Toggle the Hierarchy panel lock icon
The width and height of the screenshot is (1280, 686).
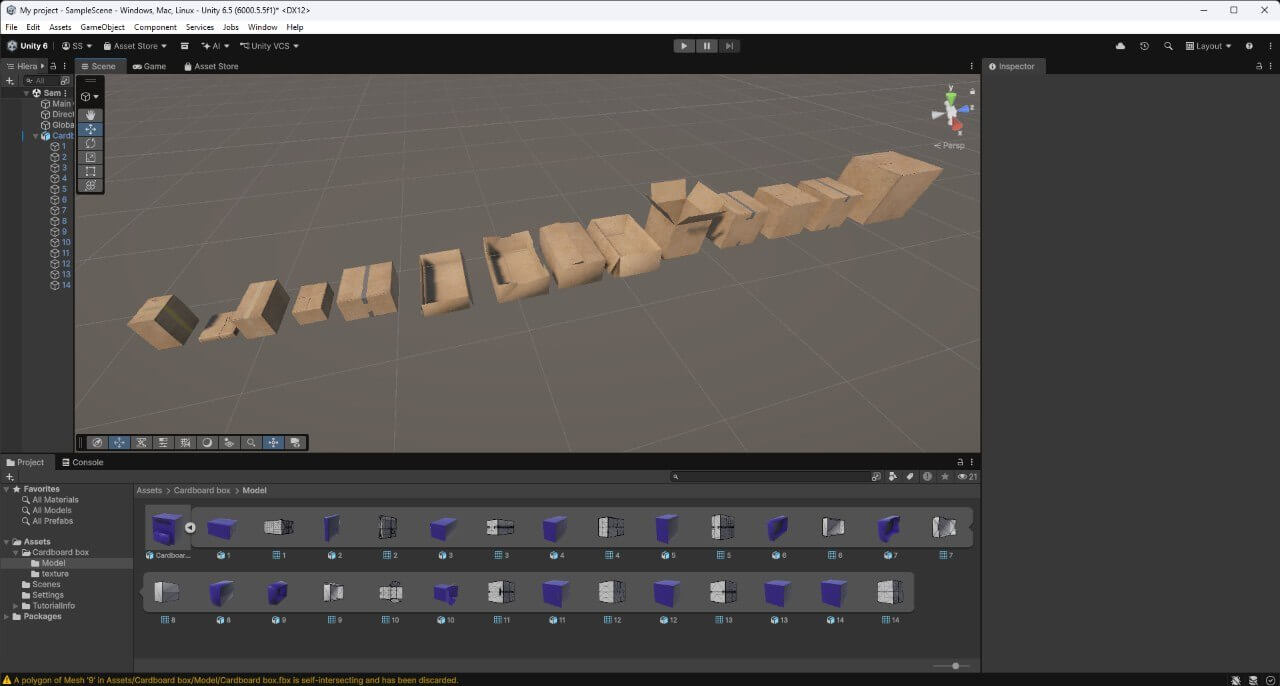click(53, 66)
